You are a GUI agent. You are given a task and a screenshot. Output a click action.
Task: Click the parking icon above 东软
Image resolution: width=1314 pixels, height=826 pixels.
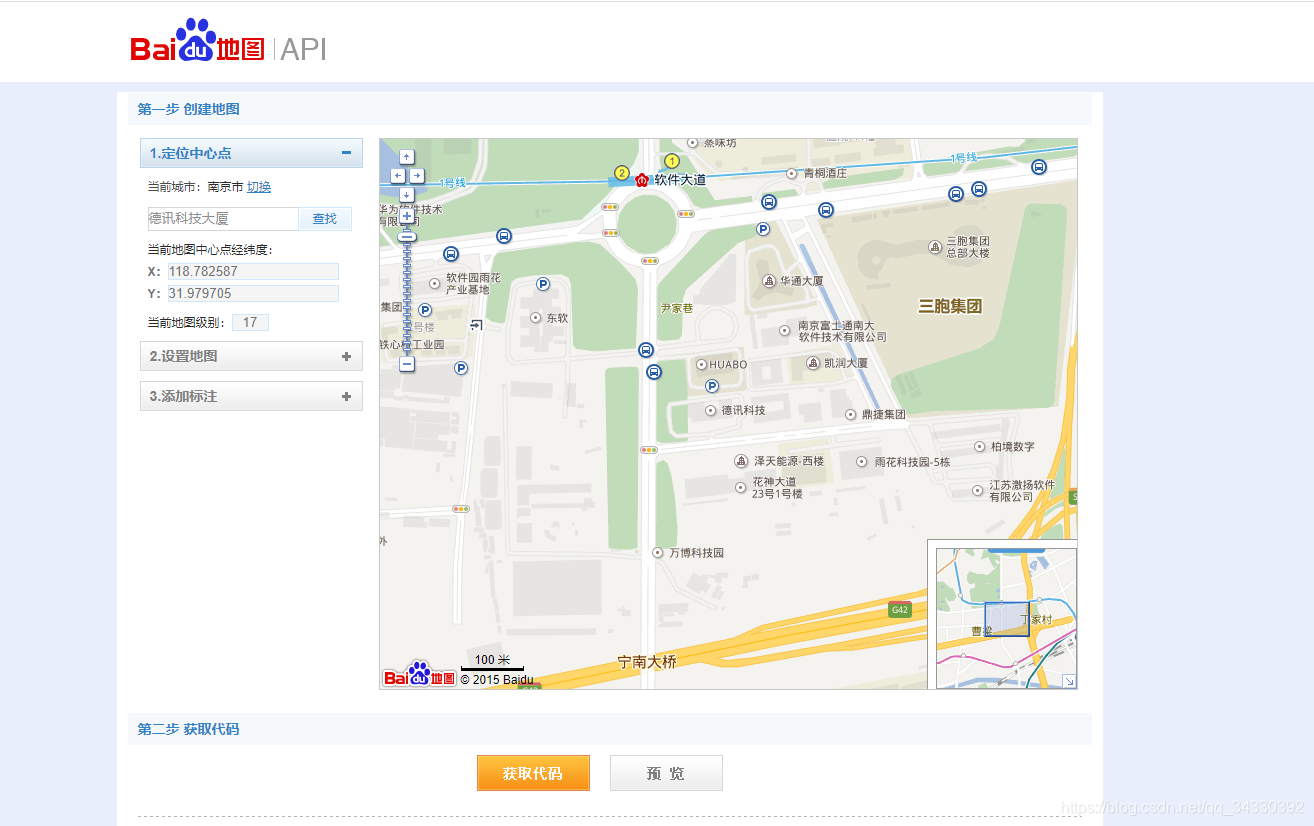coord(543,284)
